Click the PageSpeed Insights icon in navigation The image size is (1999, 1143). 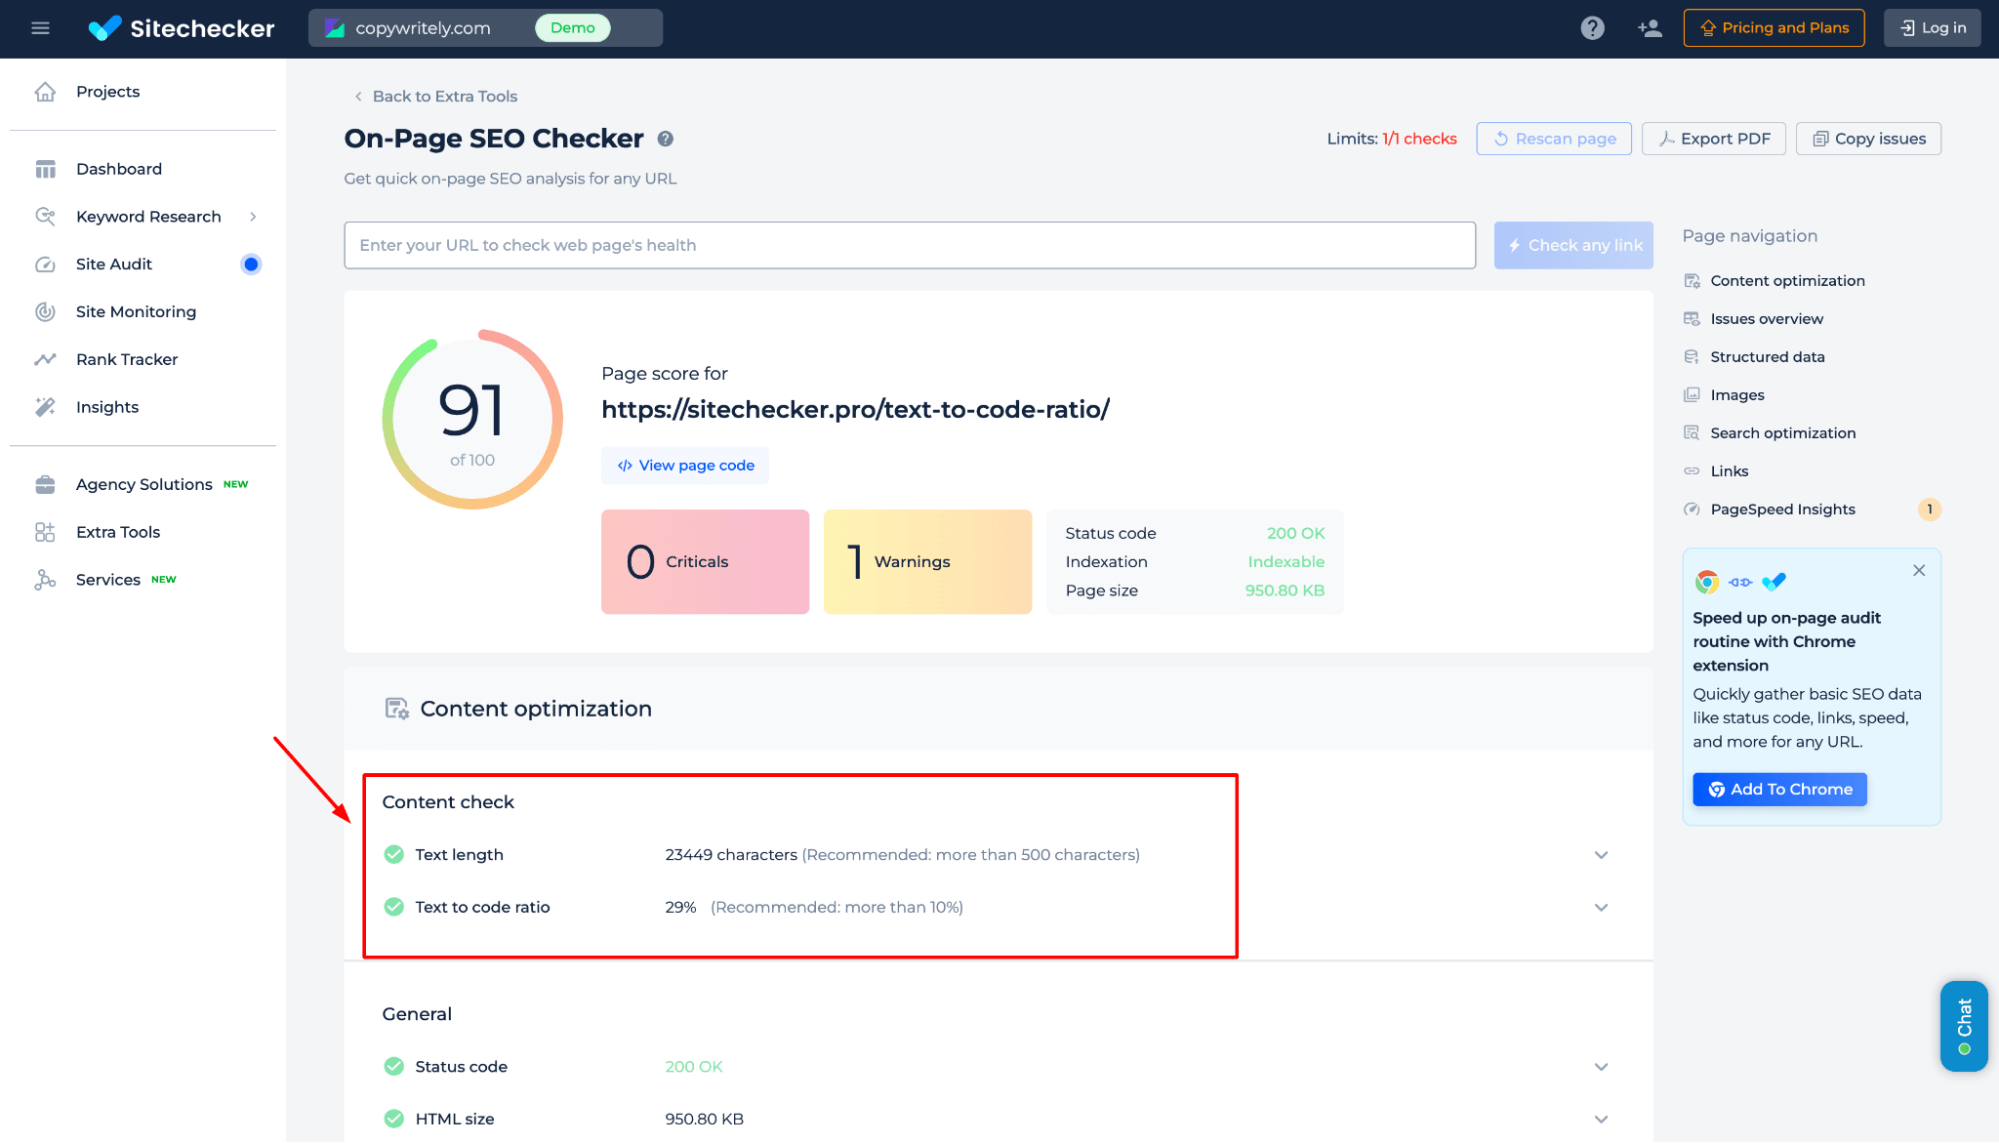pos(1691,509)
